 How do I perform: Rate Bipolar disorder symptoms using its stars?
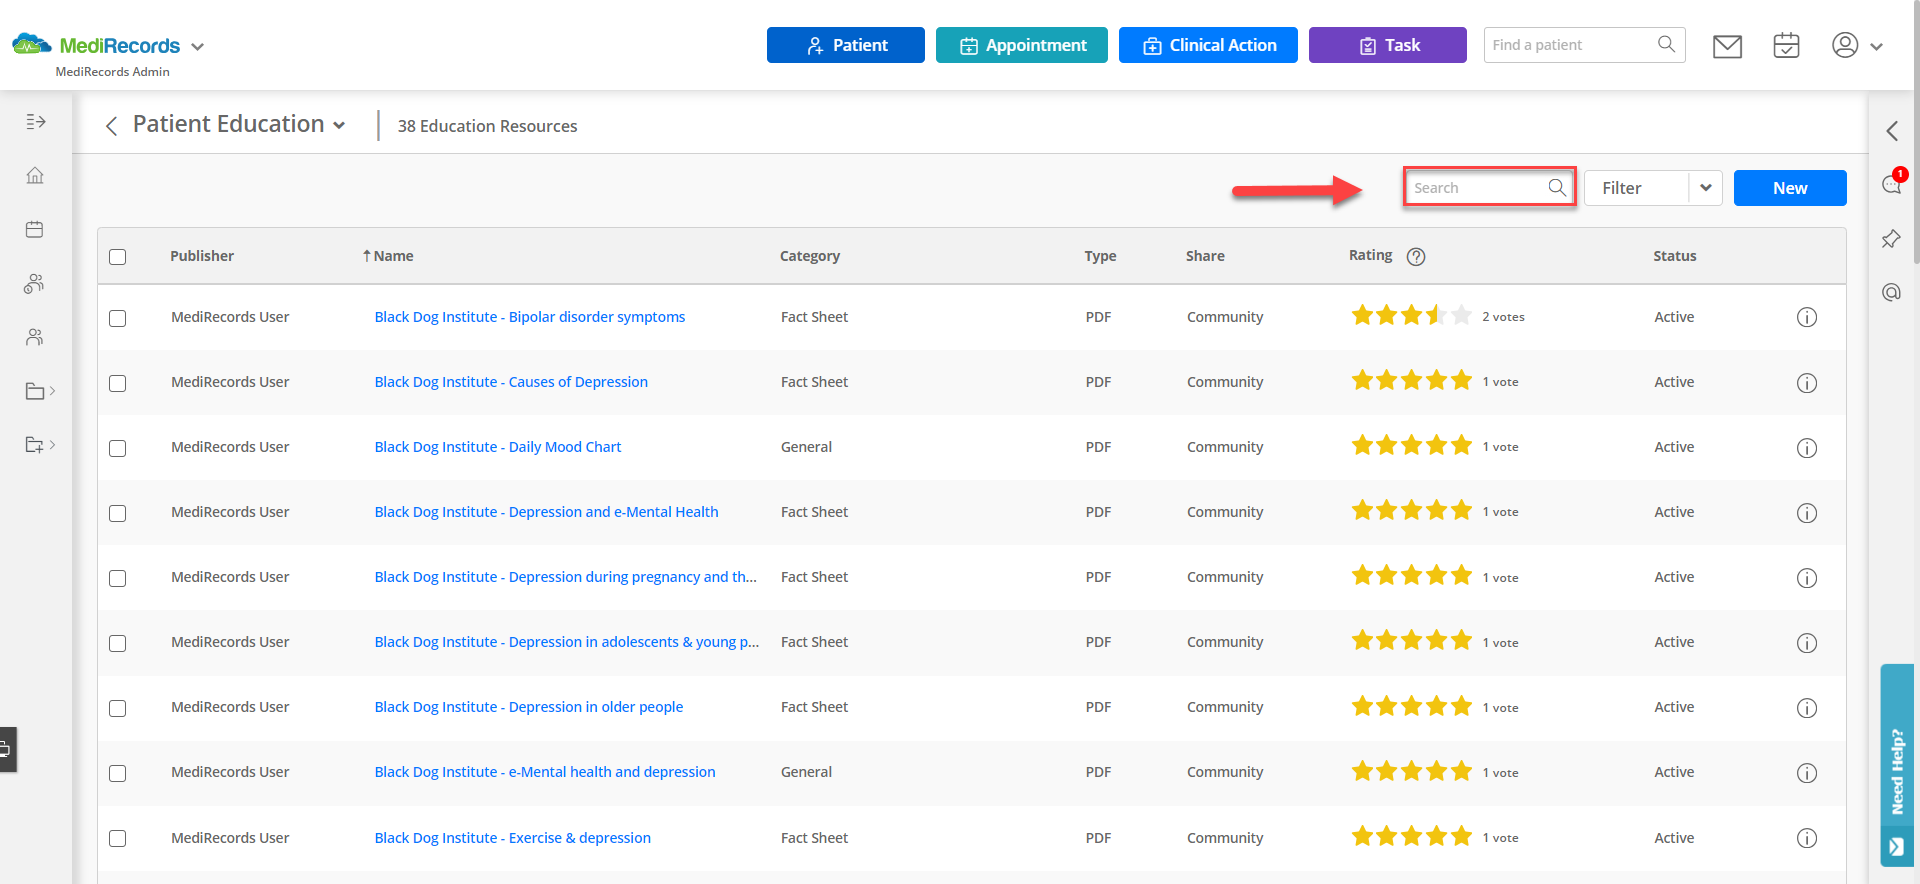1411,316
